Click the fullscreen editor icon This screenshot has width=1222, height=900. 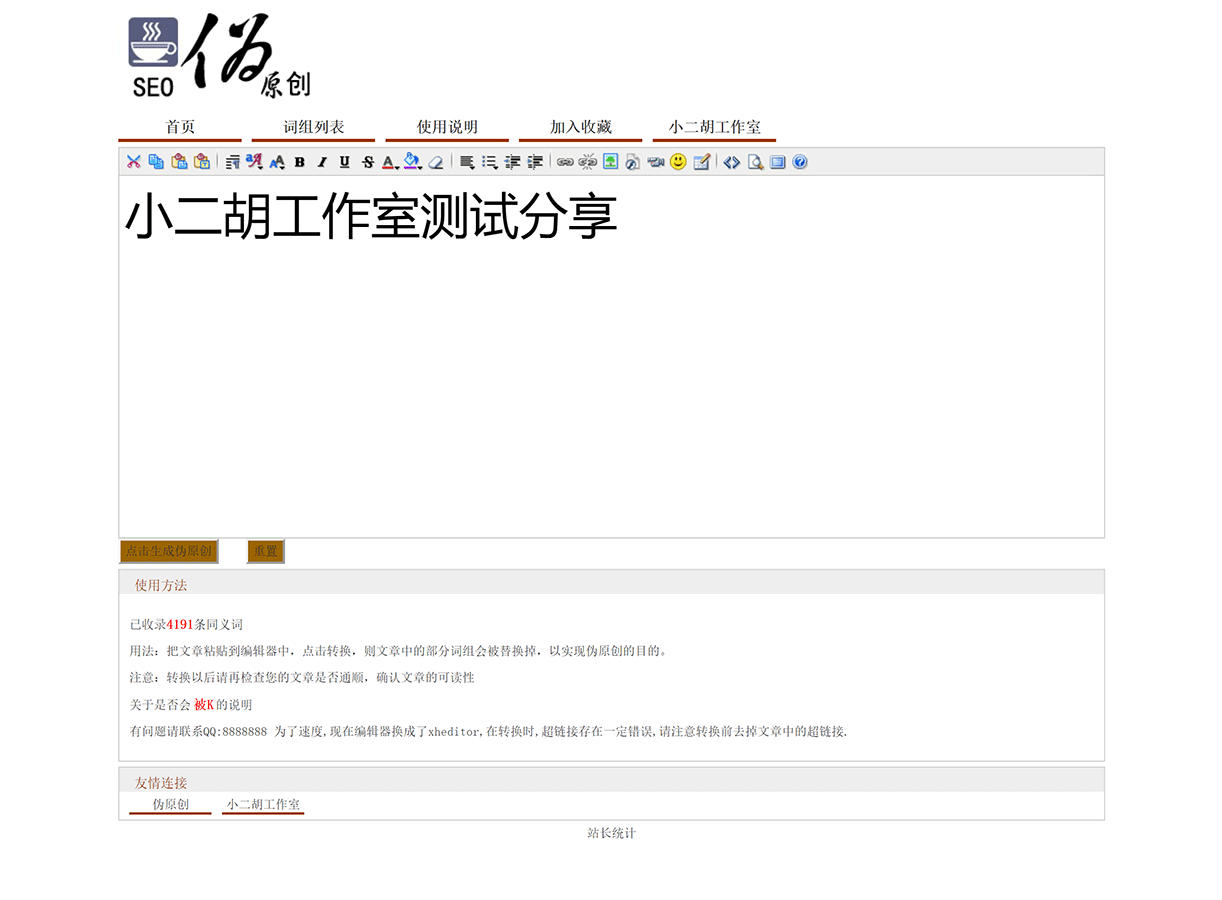(x=777, y=161)
